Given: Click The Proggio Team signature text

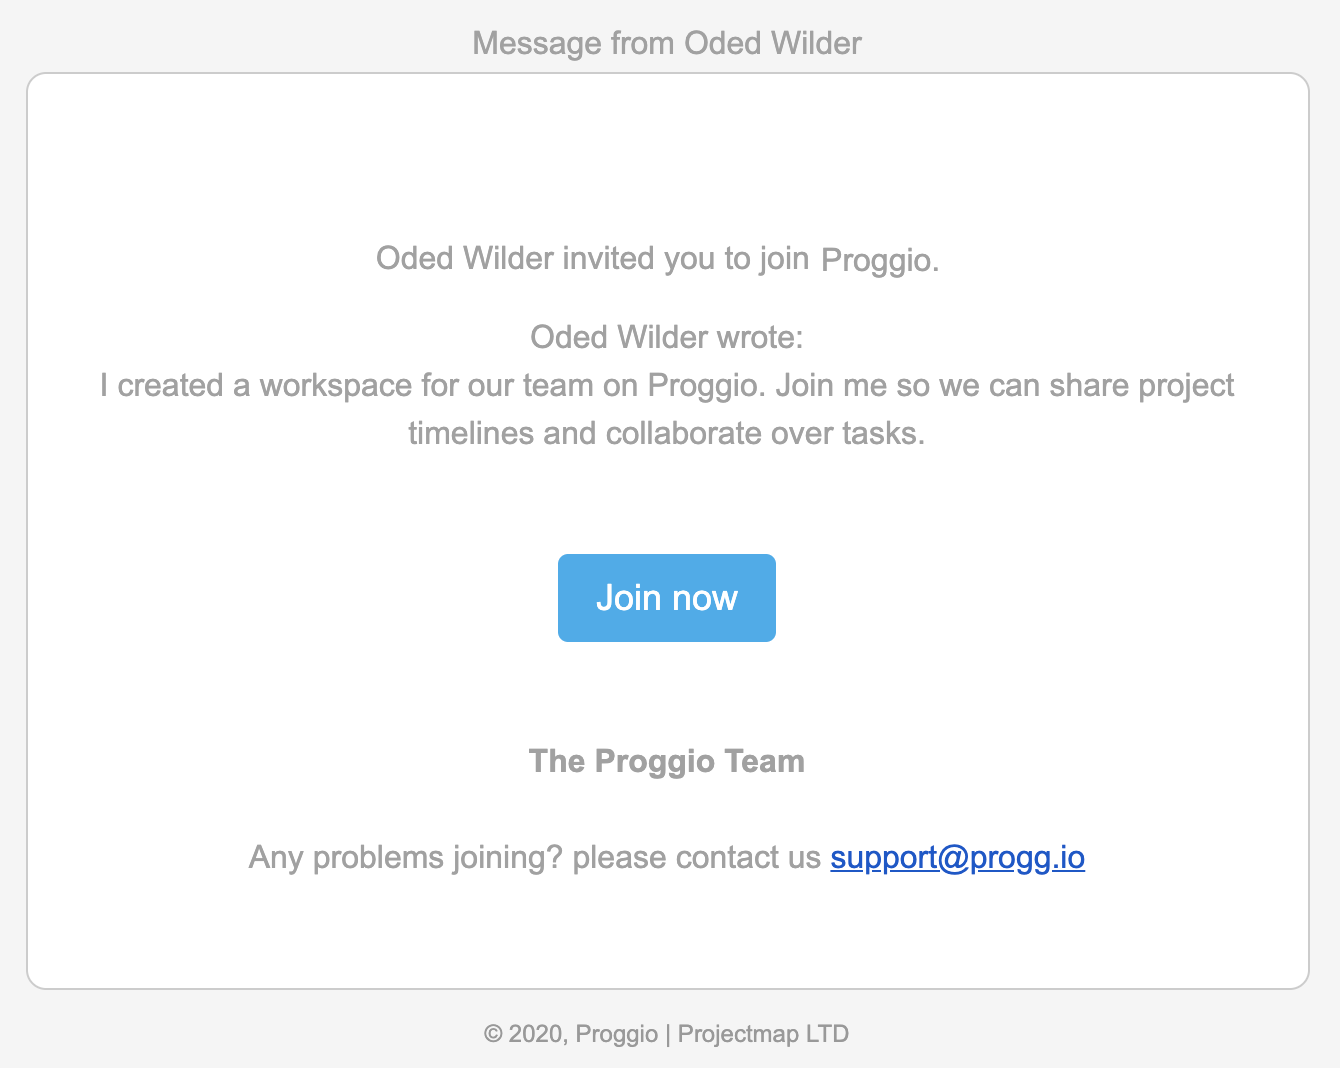Looking at the screenshot, I should pos(667,761).
